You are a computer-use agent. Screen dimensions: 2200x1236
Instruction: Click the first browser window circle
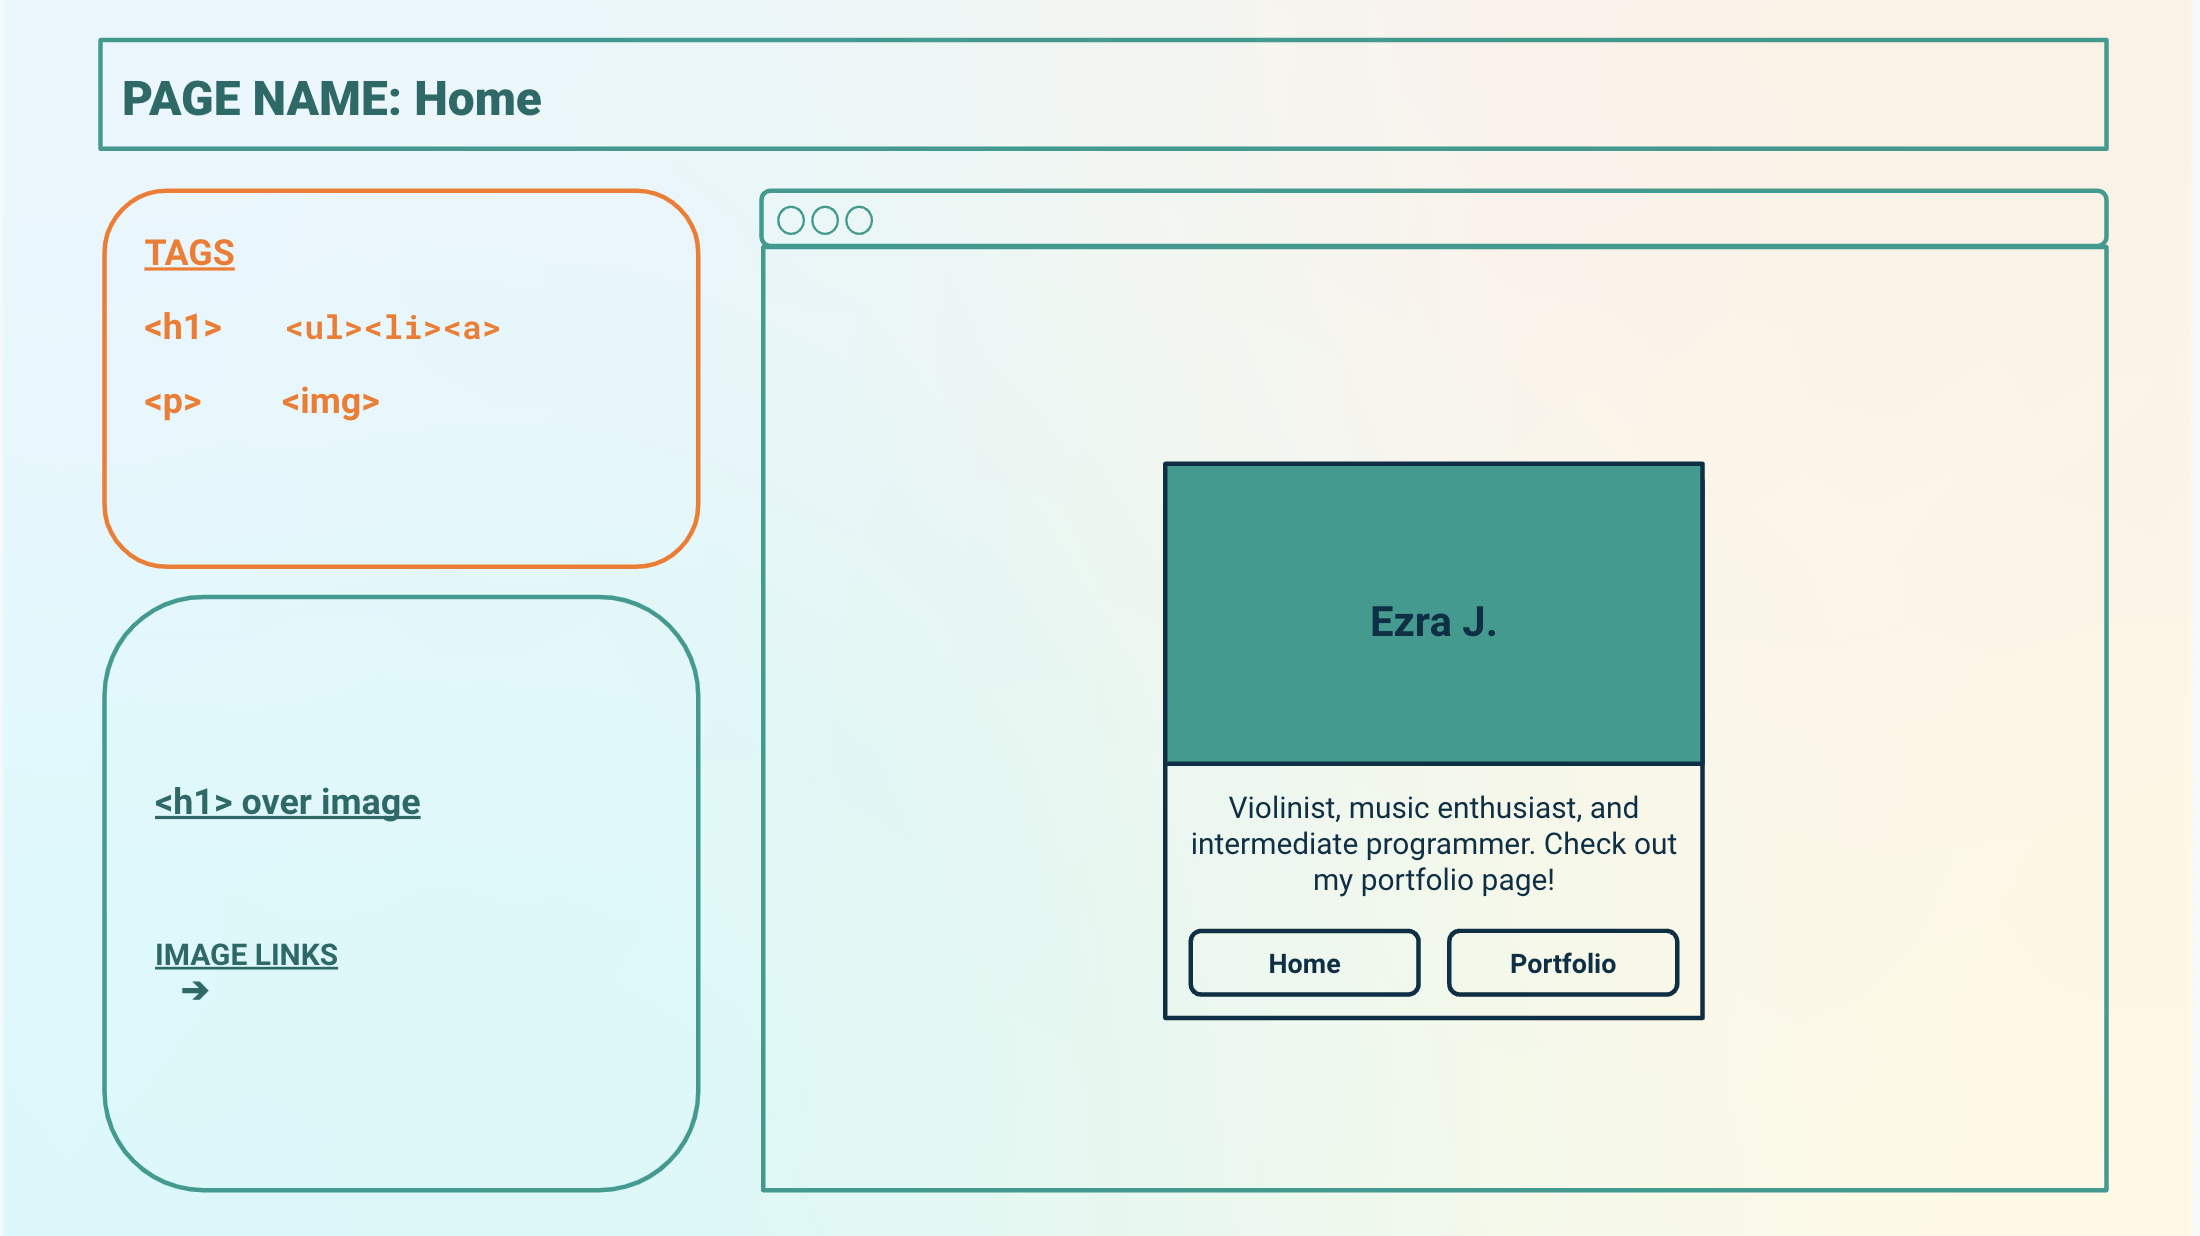coord(793,220)
